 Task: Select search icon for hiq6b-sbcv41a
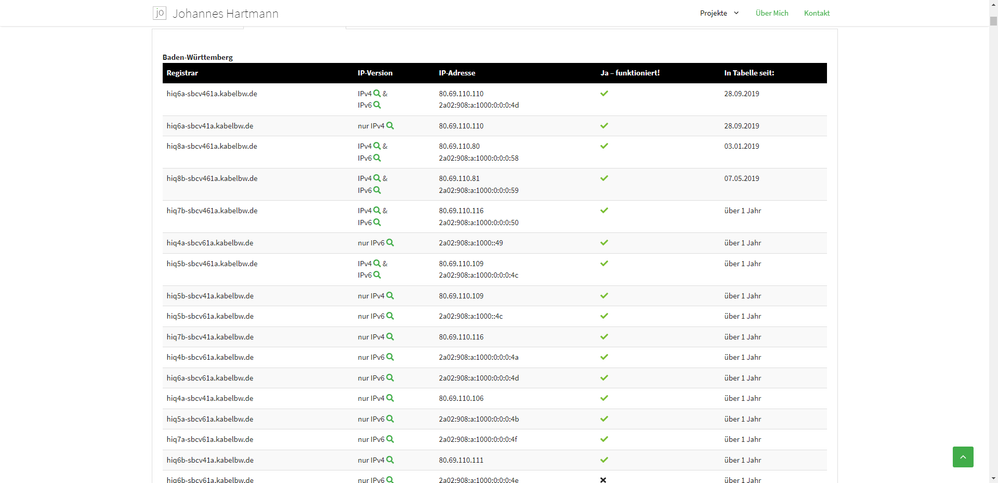click(x=390, y=459)
